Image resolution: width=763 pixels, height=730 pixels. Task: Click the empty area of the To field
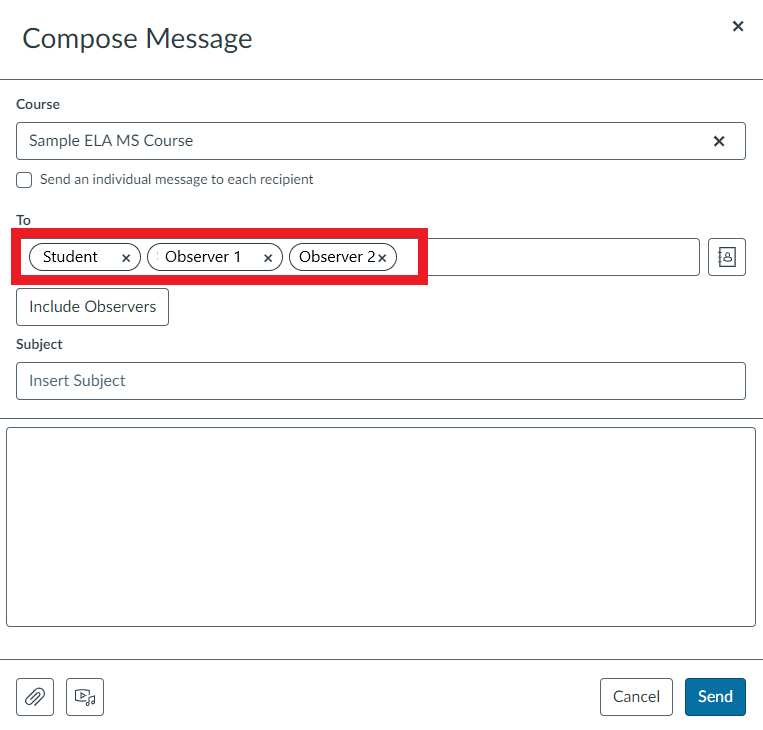[562, 257]
